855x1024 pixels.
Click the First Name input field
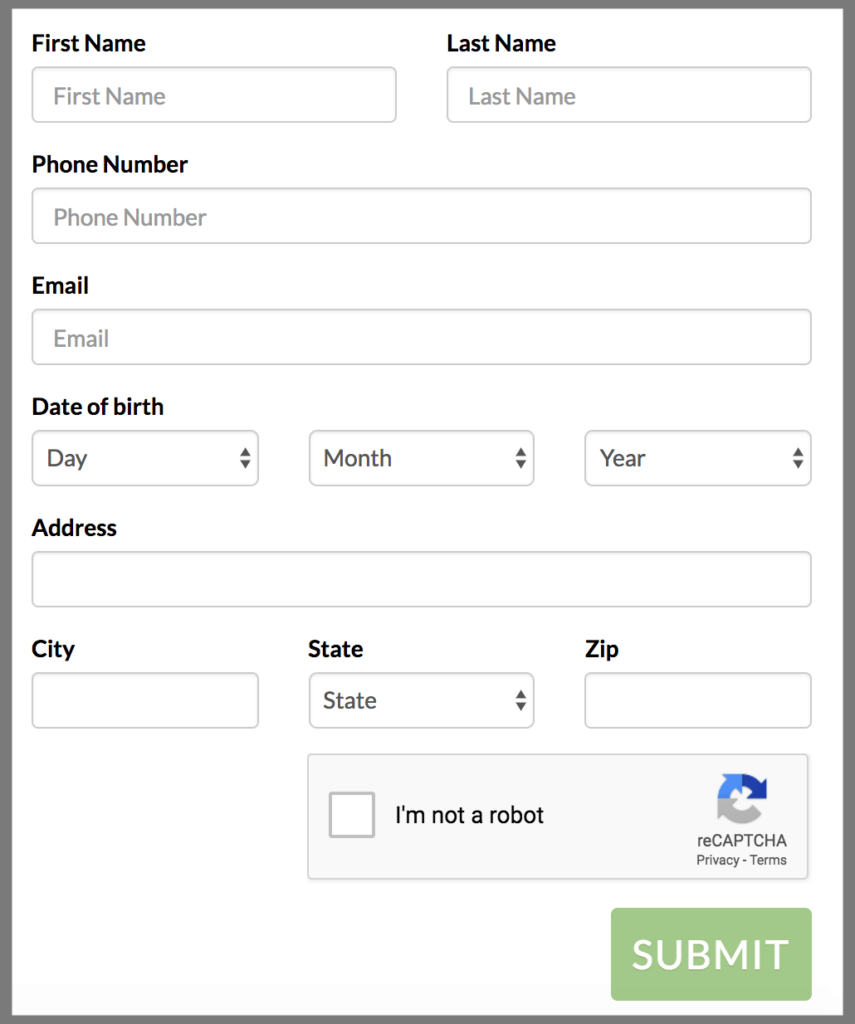tap(214, 94)
